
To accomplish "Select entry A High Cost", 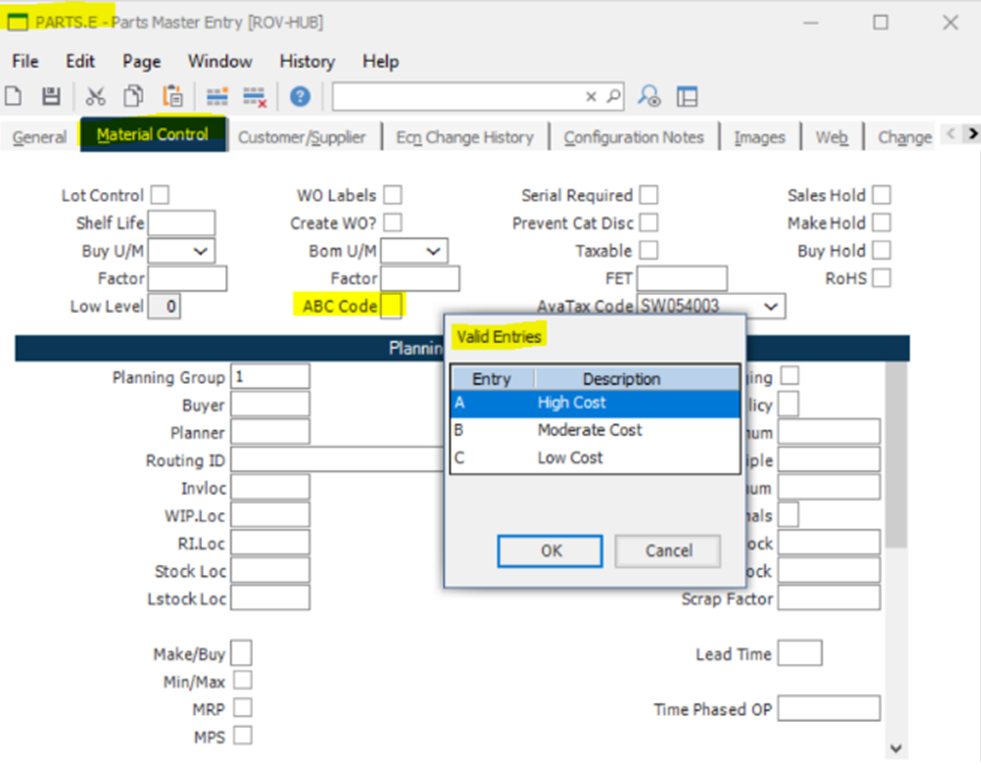I will tap(595, 403).
